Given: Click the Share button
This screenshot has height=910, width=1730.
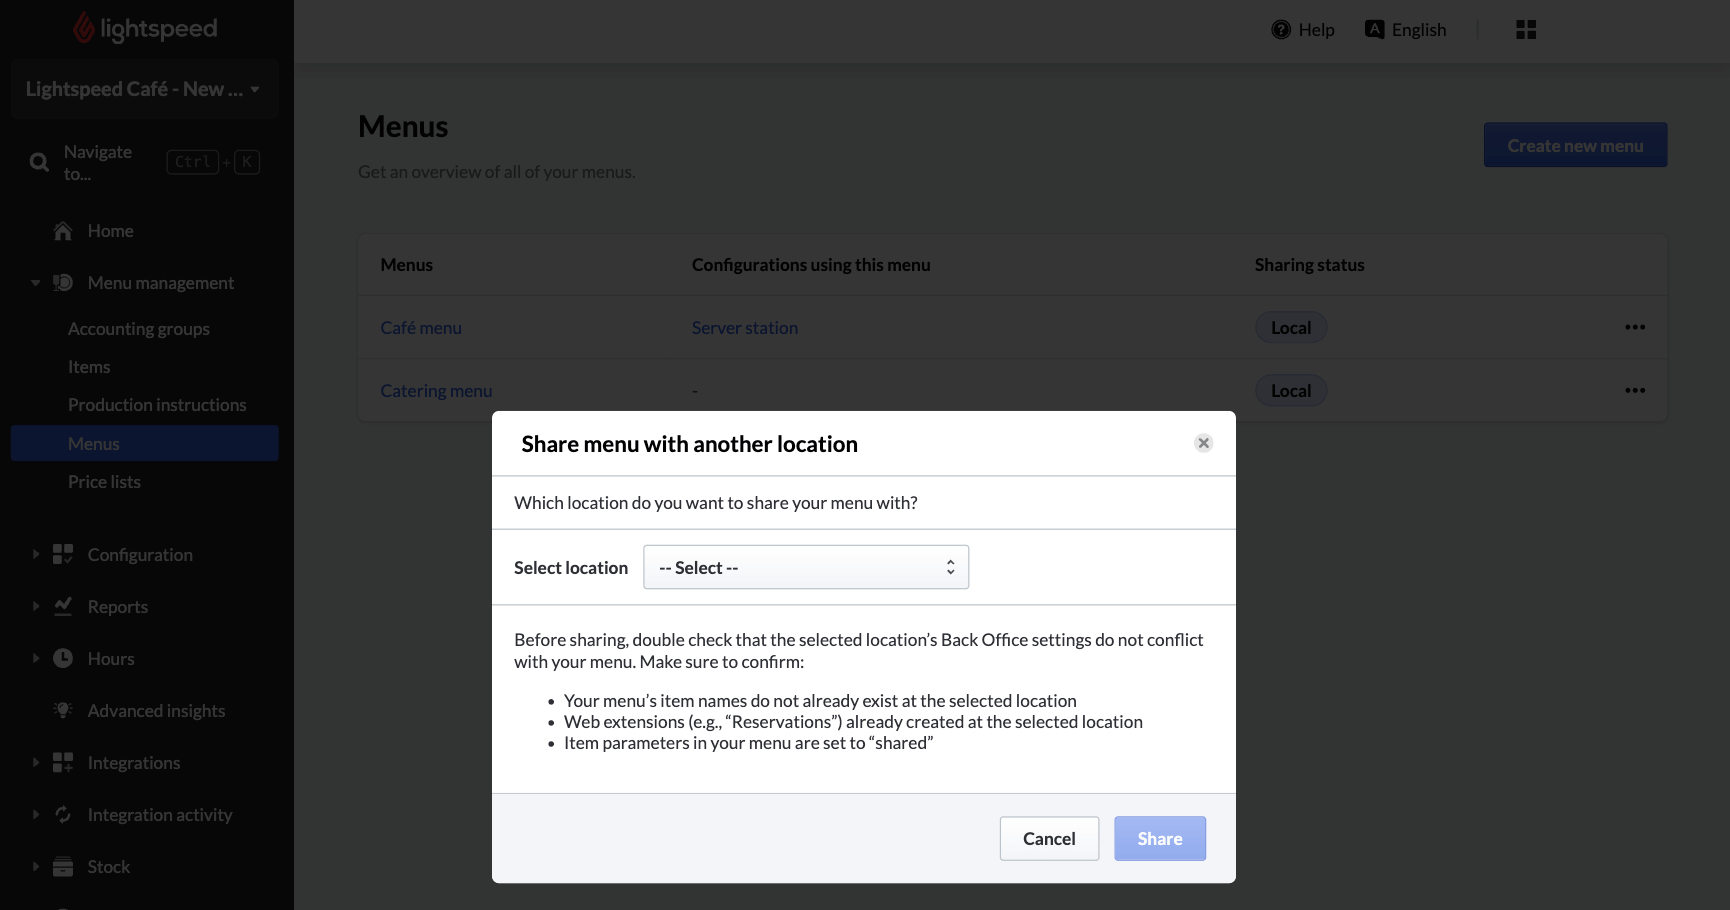Looking at the screenshot, I should (x=1159, y=838).
